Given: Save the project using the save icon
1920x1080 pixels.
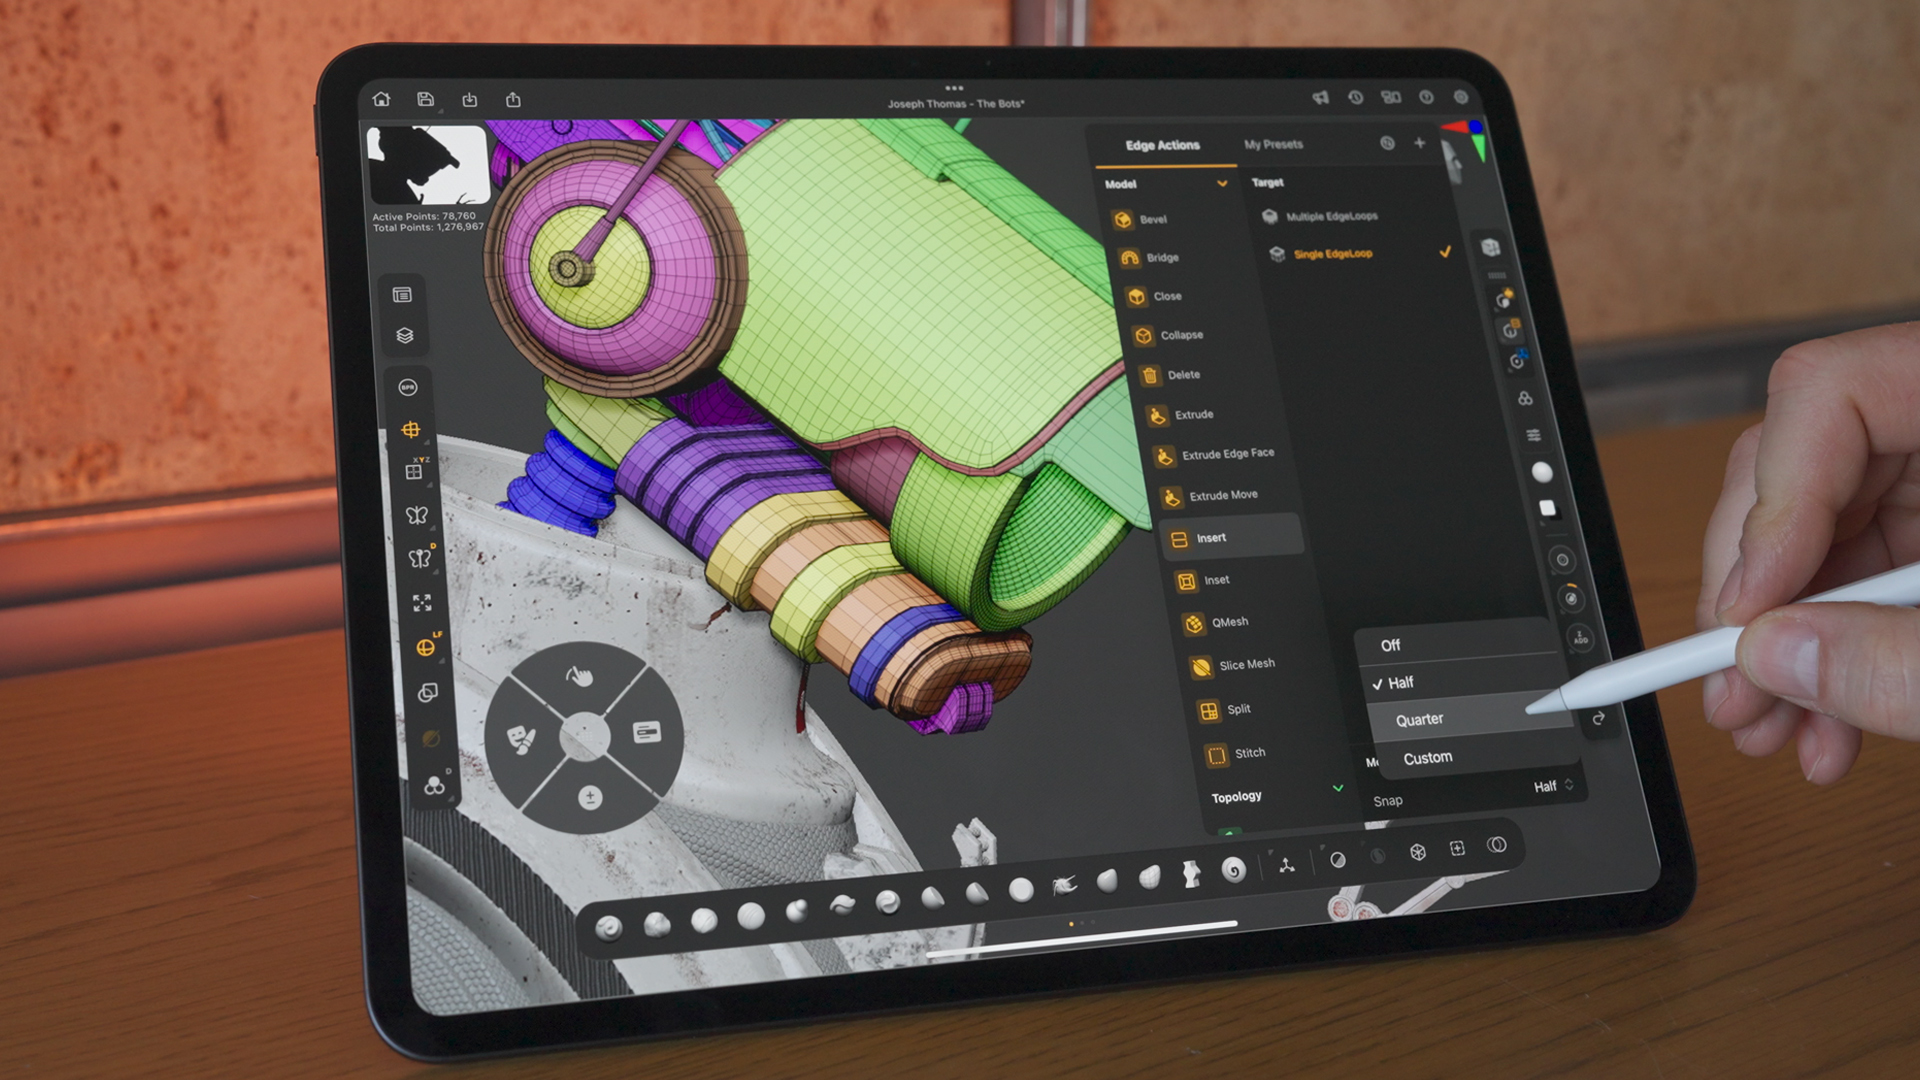Looking at the screenshot, I should click(427, 99).
